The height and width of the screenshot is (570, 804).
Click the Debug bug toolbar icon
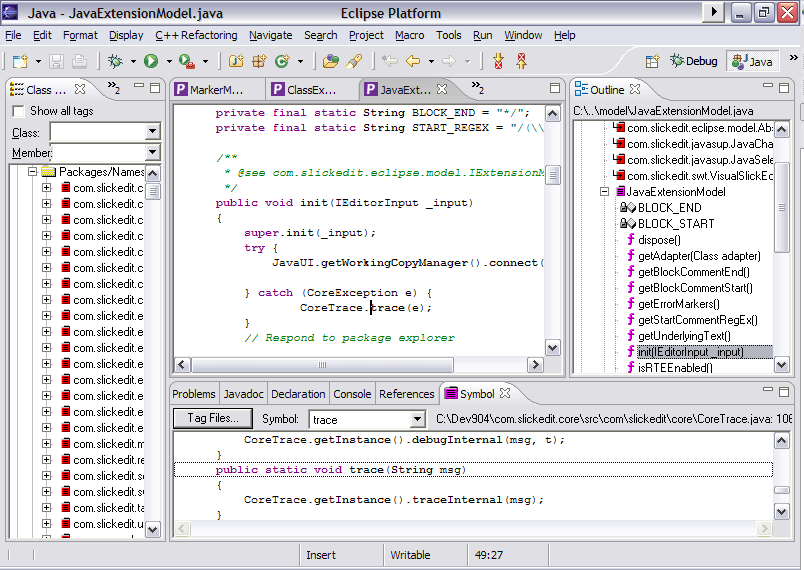[115, 61]
